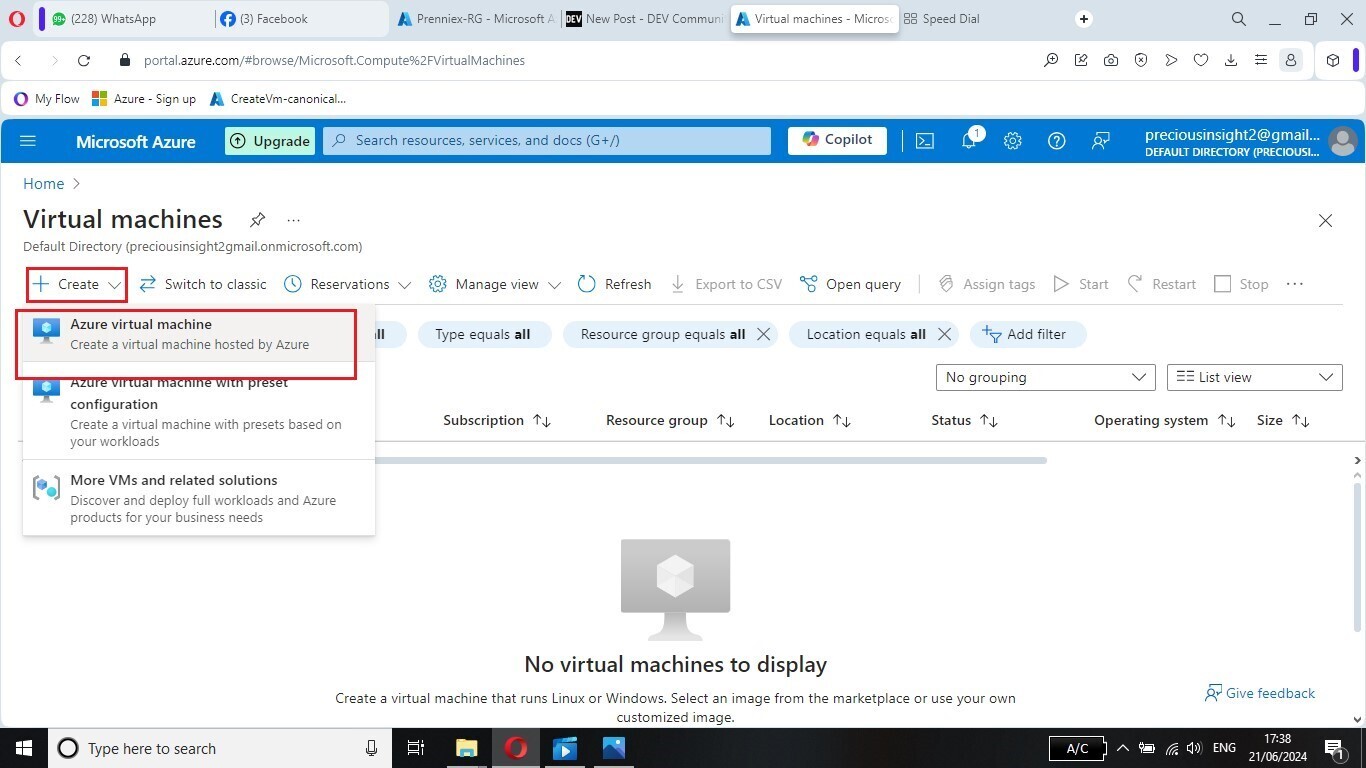
Task: Go back in the browser
Action: 18,60
